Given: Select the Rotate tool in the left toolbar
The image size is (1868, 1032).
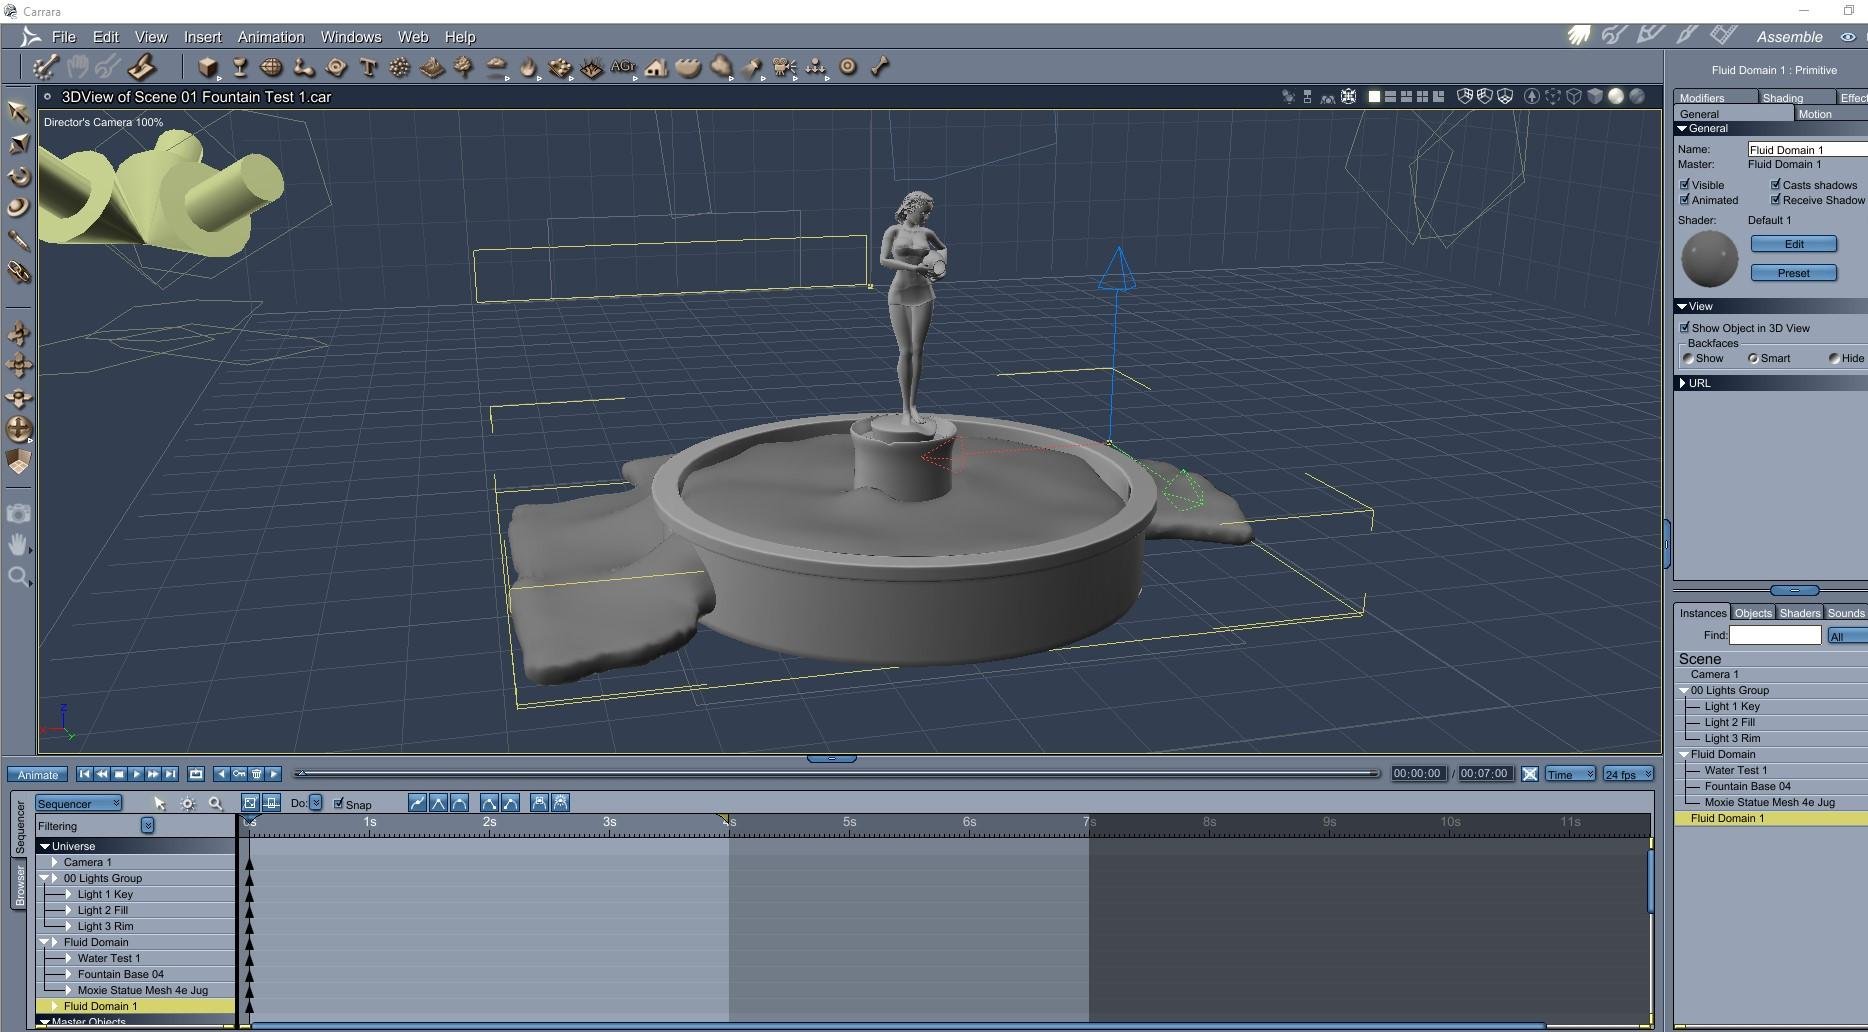Looking at the screenshot, I should [18, 177].
